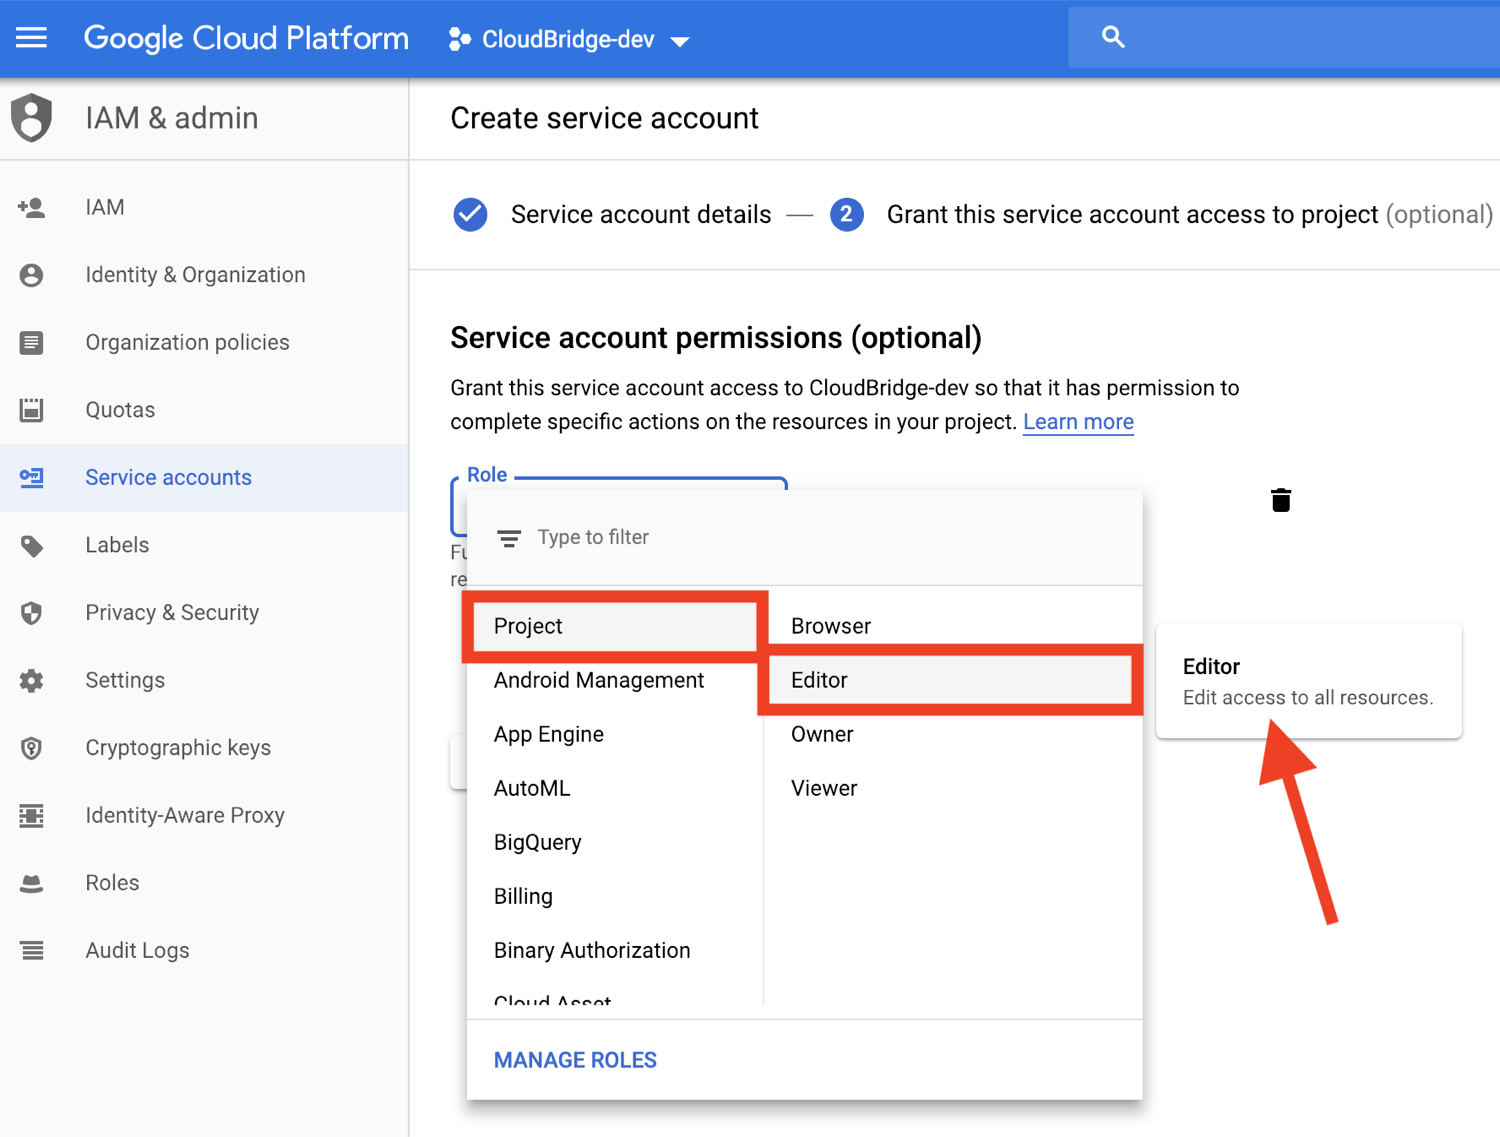The image size is (1500, 1137).
Task: Click the Labels tag icon
Action: click(x=31, y=546)
